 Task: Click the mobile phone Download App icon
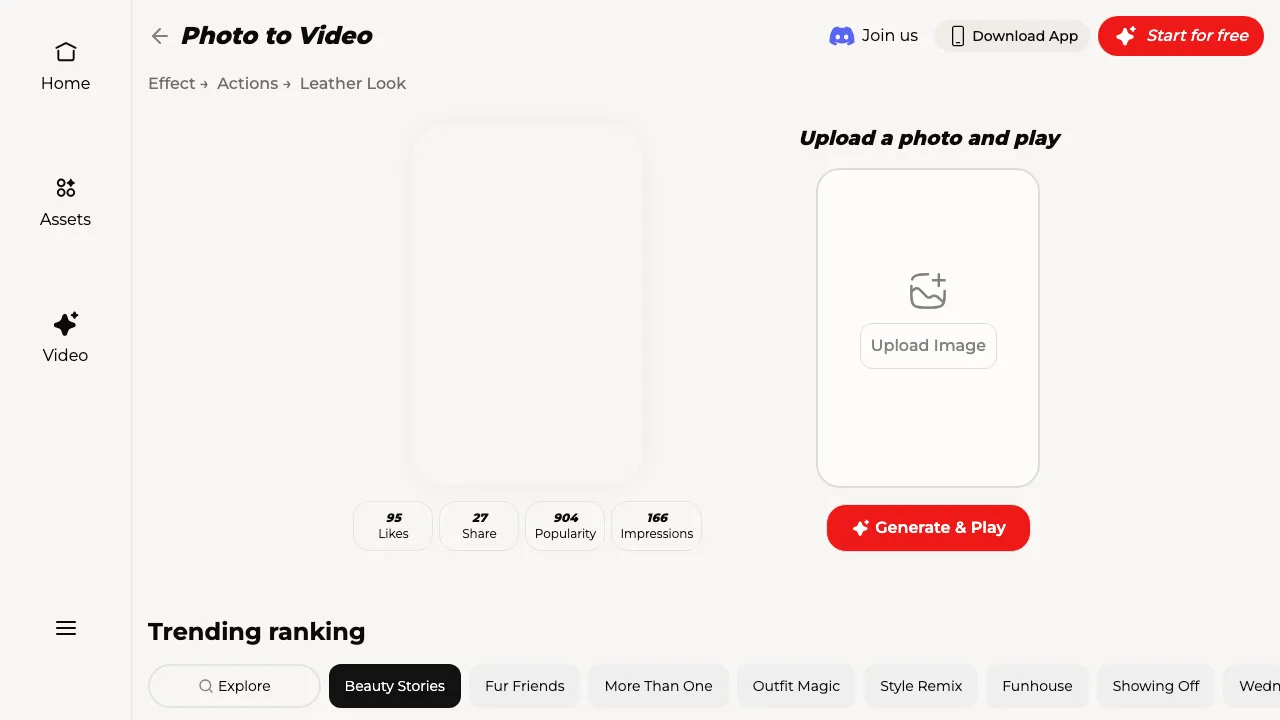[957, 36]
